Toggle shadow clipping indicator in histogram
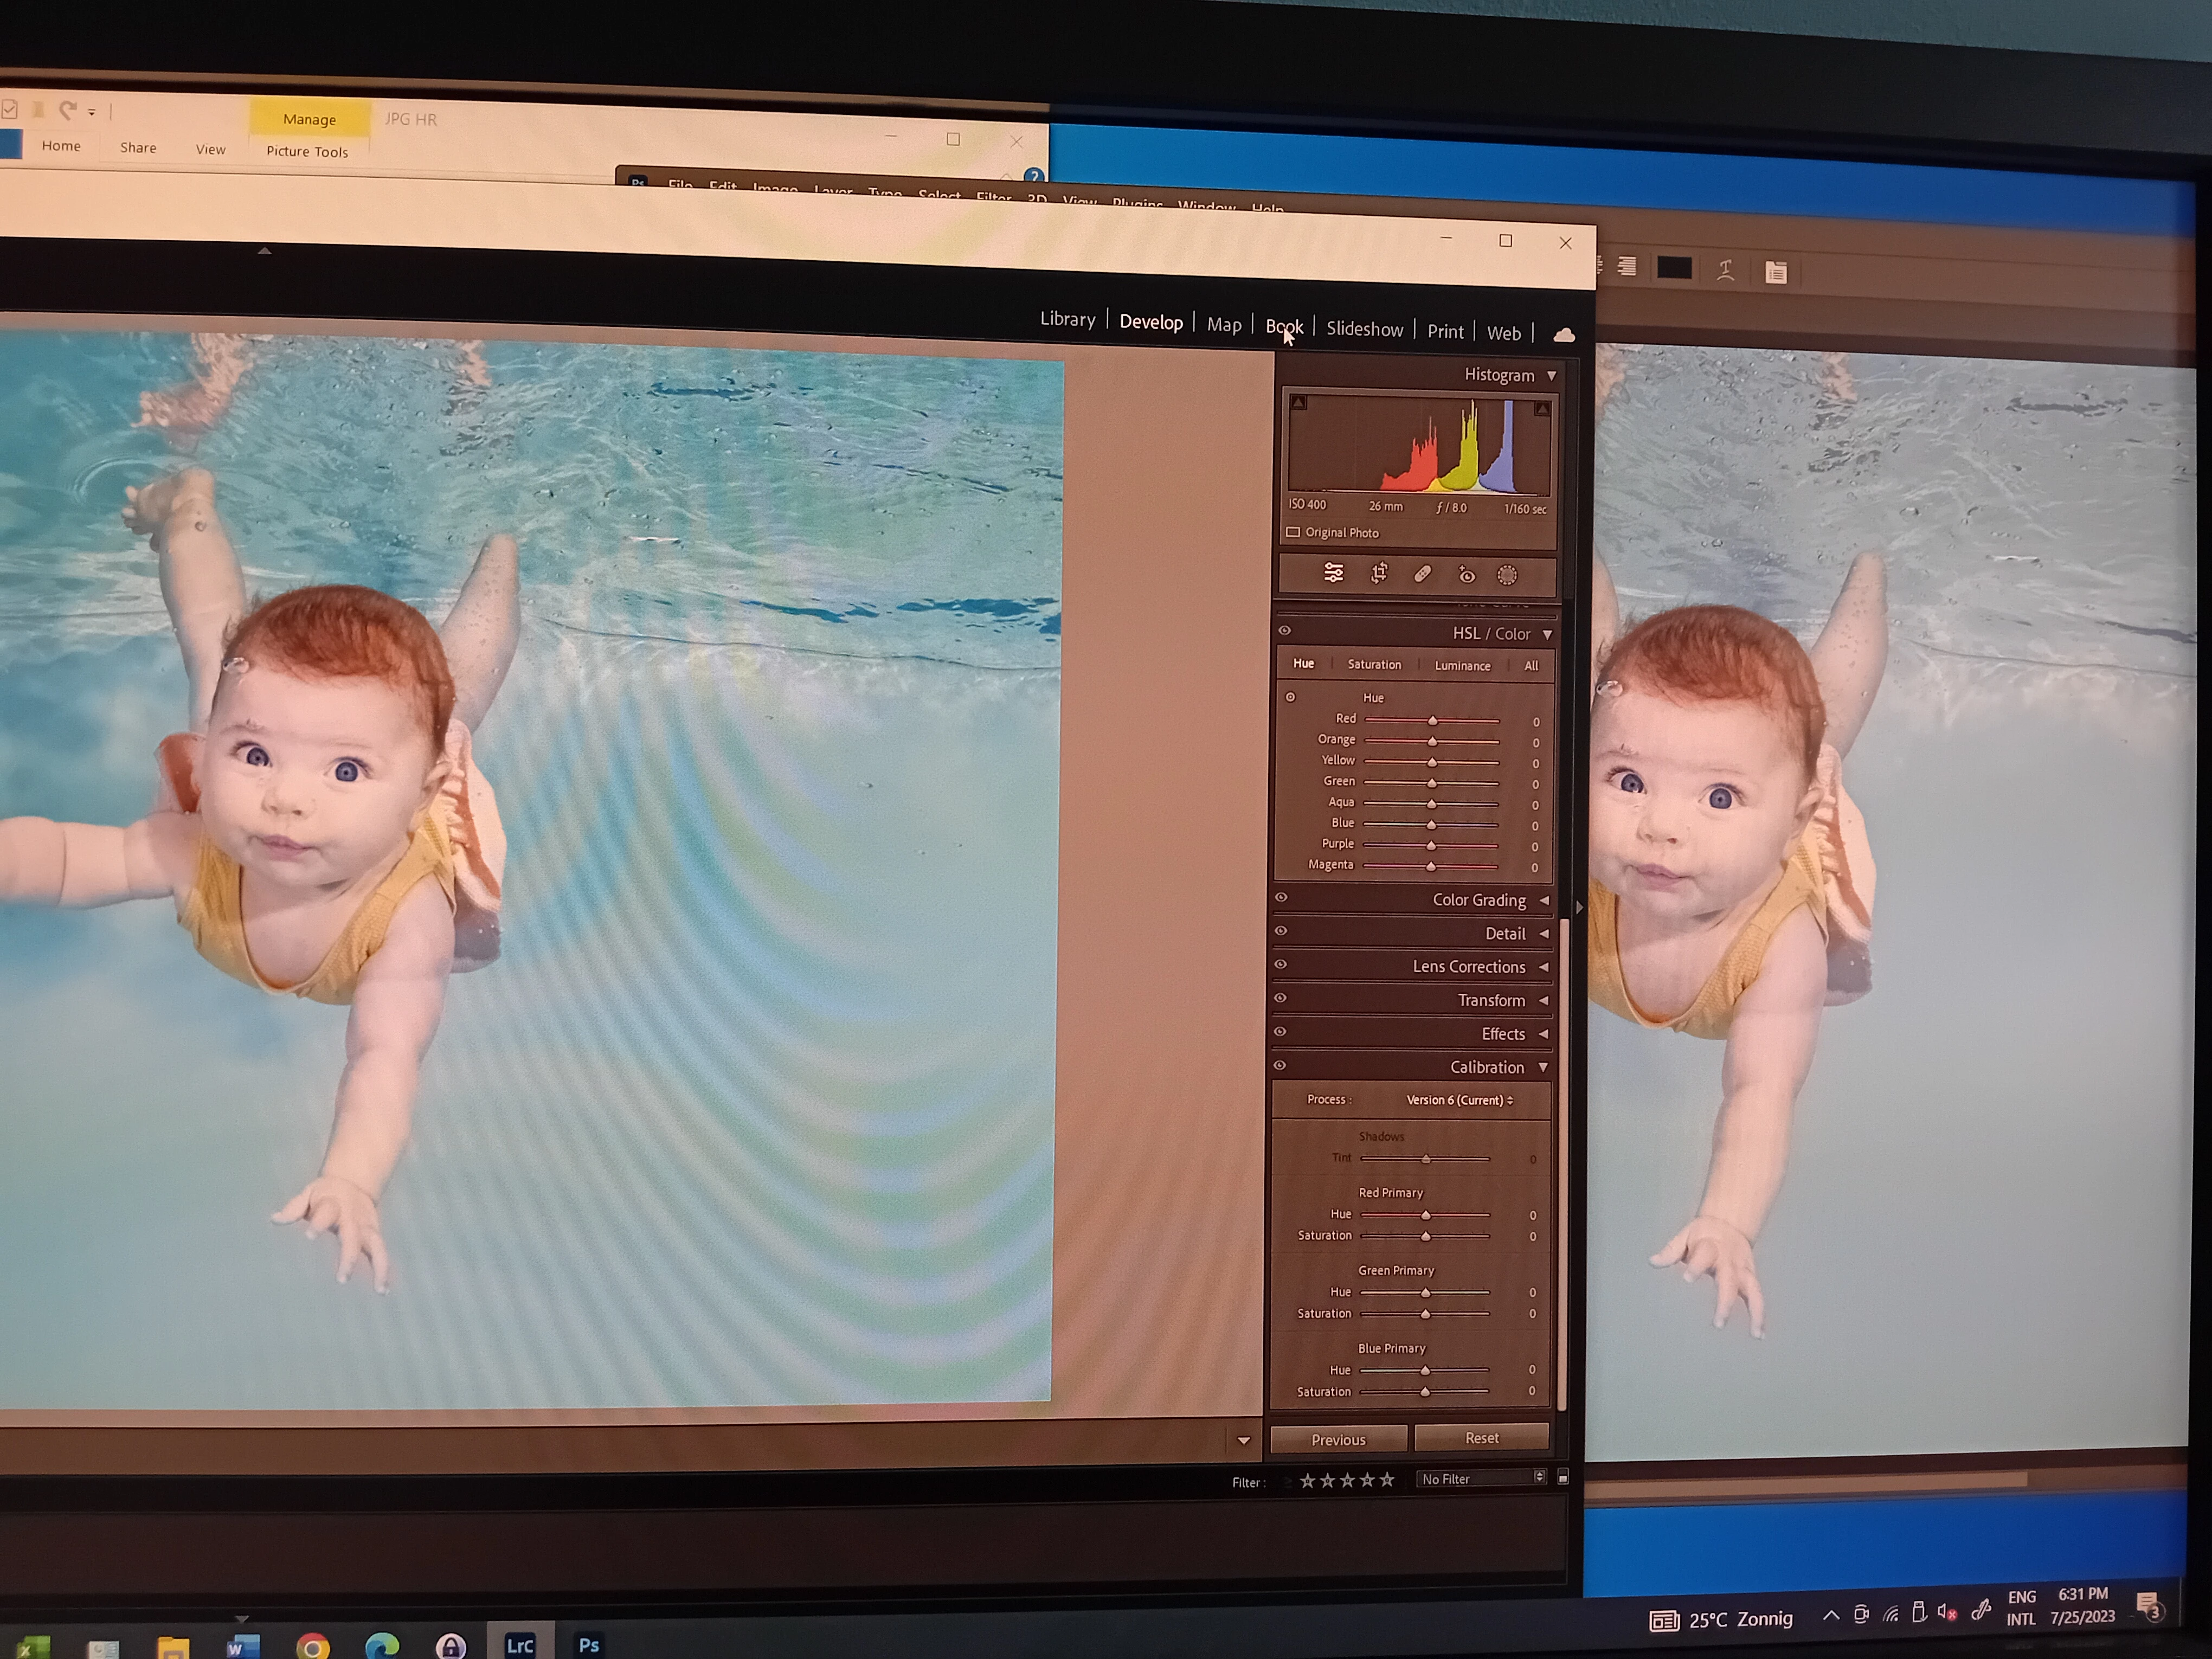 (x=1298, y=402)
